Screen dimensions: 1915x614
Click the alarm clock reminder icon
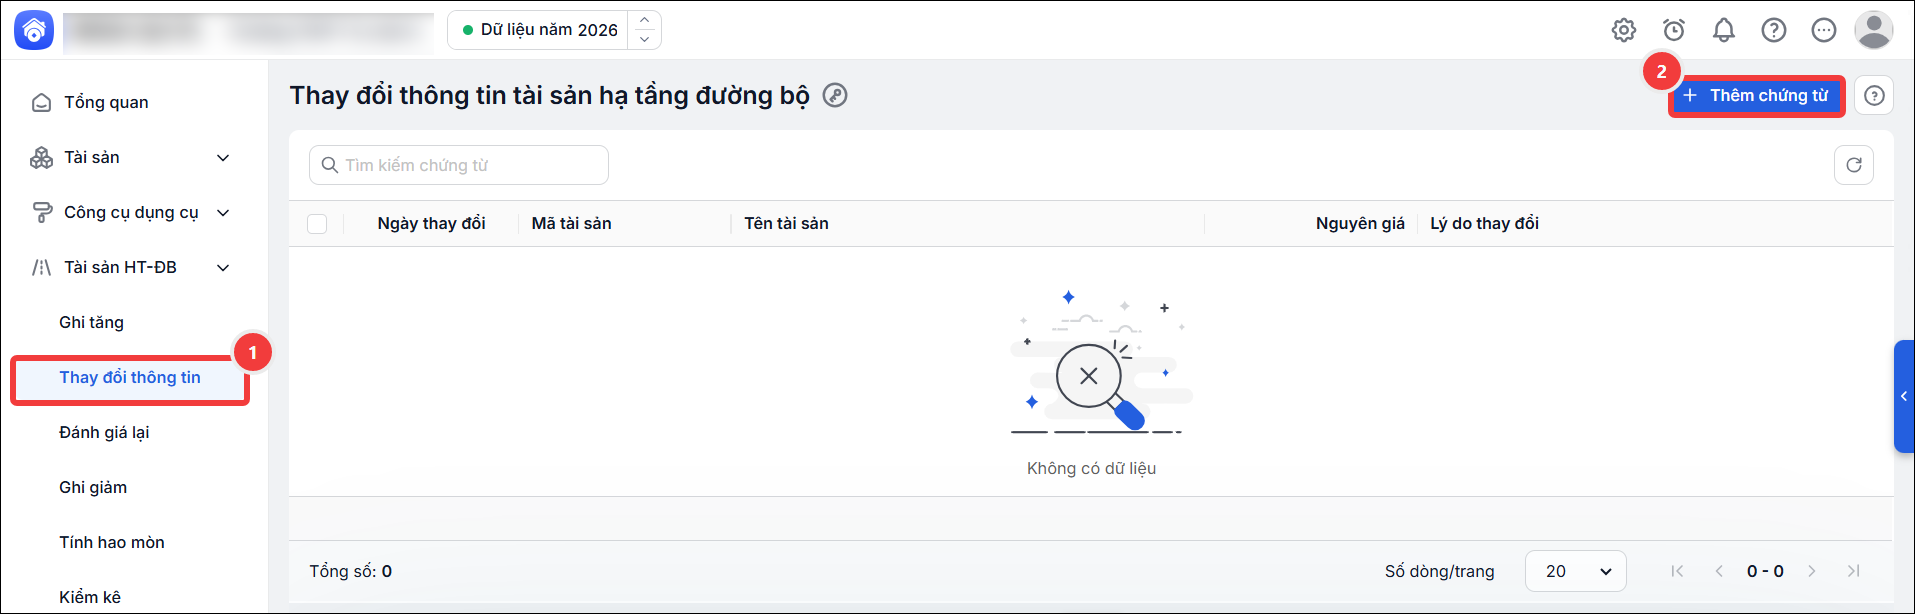(1674, 30)
